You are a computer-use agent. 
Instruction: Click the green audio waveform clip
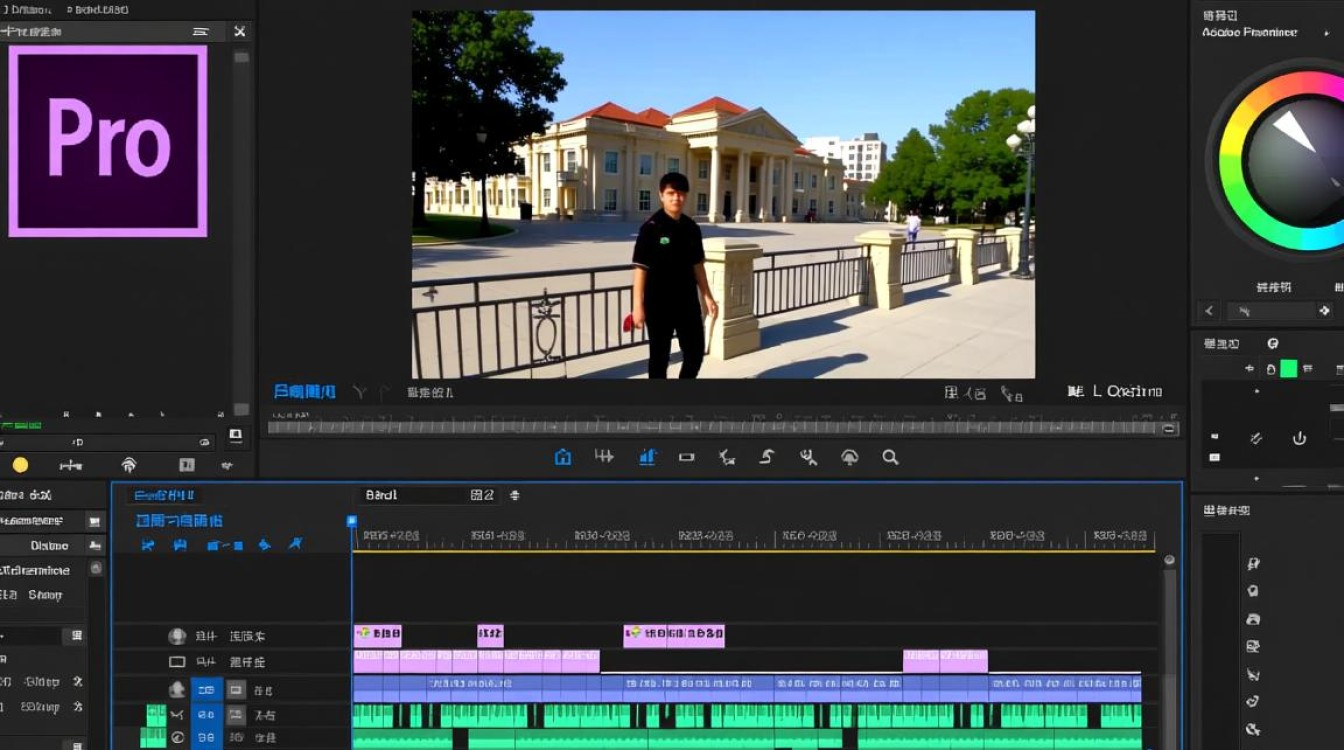[x=747, y=716]
